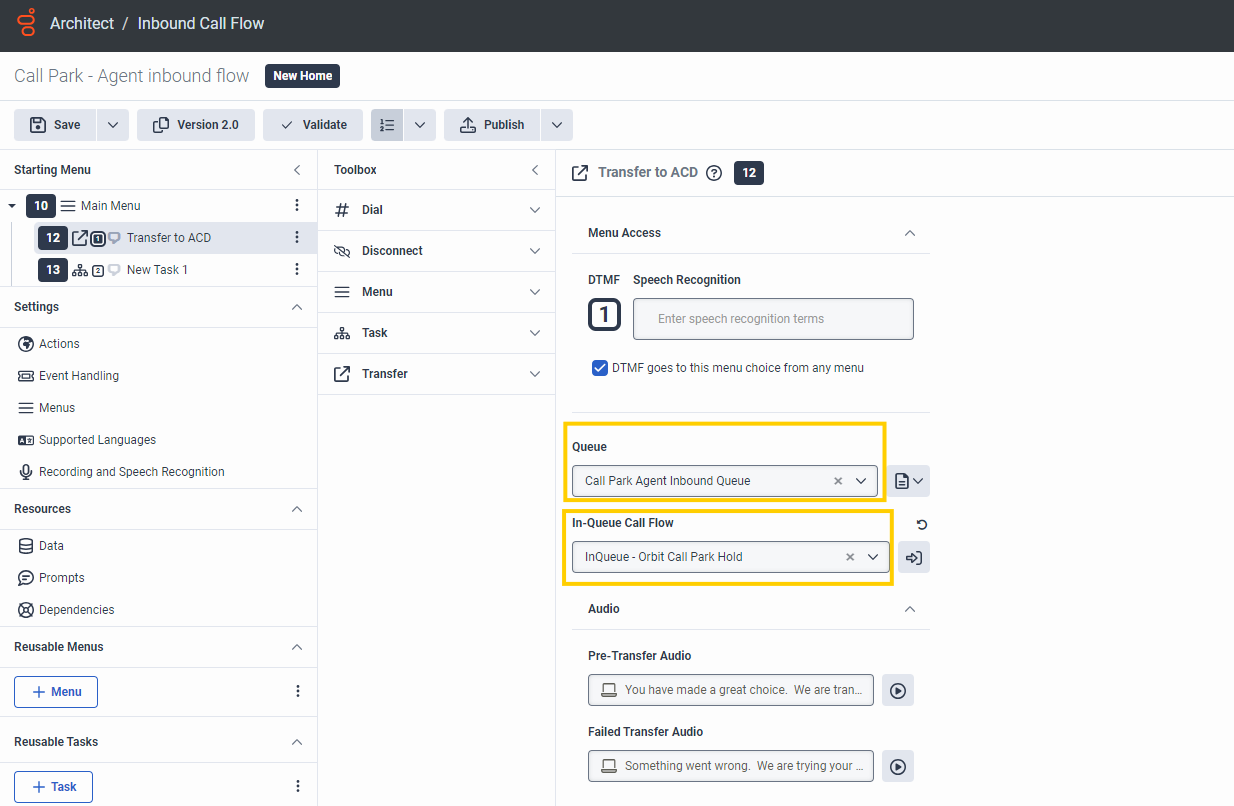Collapse the Main Menu tree node

(12, 205)
